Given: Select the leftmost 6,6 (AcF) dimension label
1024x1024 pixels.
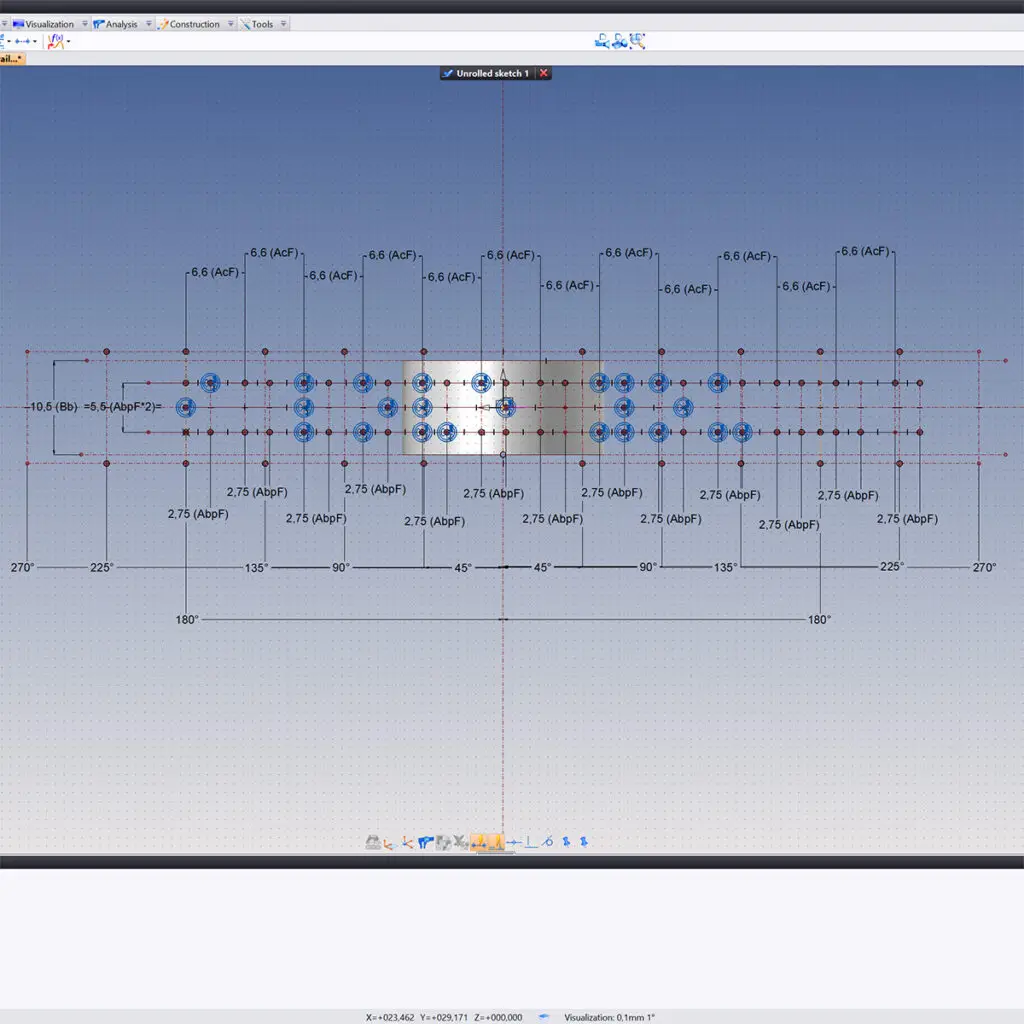Looking at the screenshot, I should click(215, 272).
